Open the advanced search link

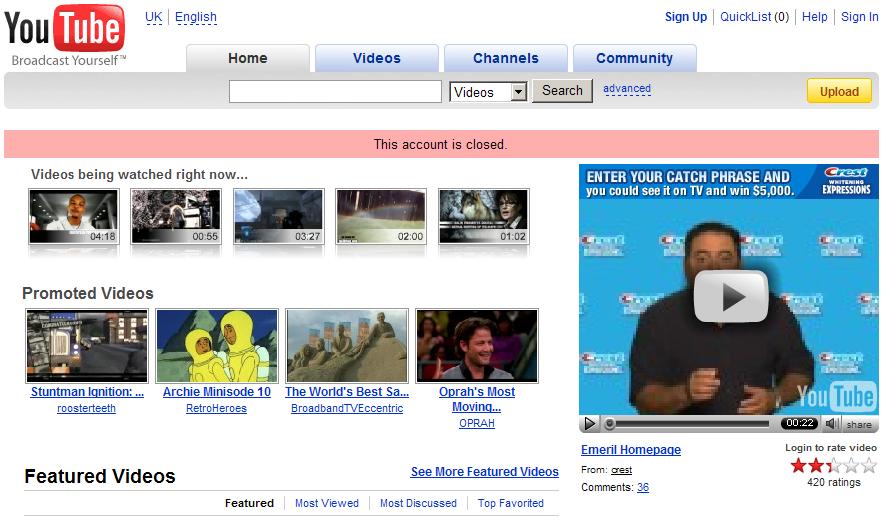pyautogui.click(x=627, y=89)
